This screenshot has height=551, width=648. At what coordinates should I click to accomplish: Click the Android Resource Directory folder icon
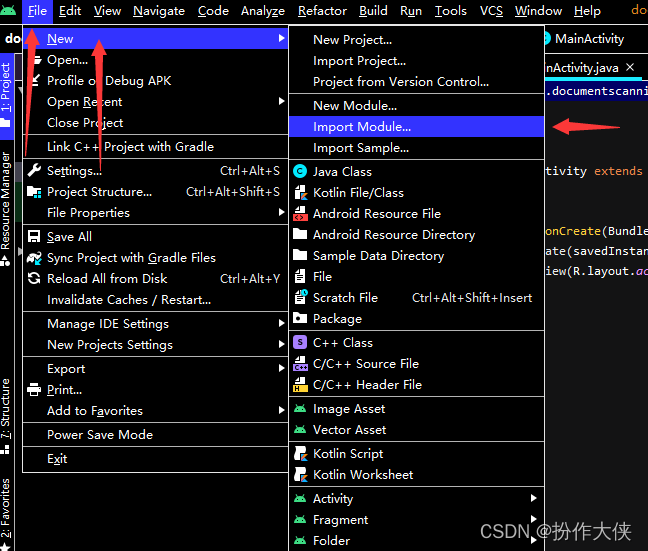[300, 234]
